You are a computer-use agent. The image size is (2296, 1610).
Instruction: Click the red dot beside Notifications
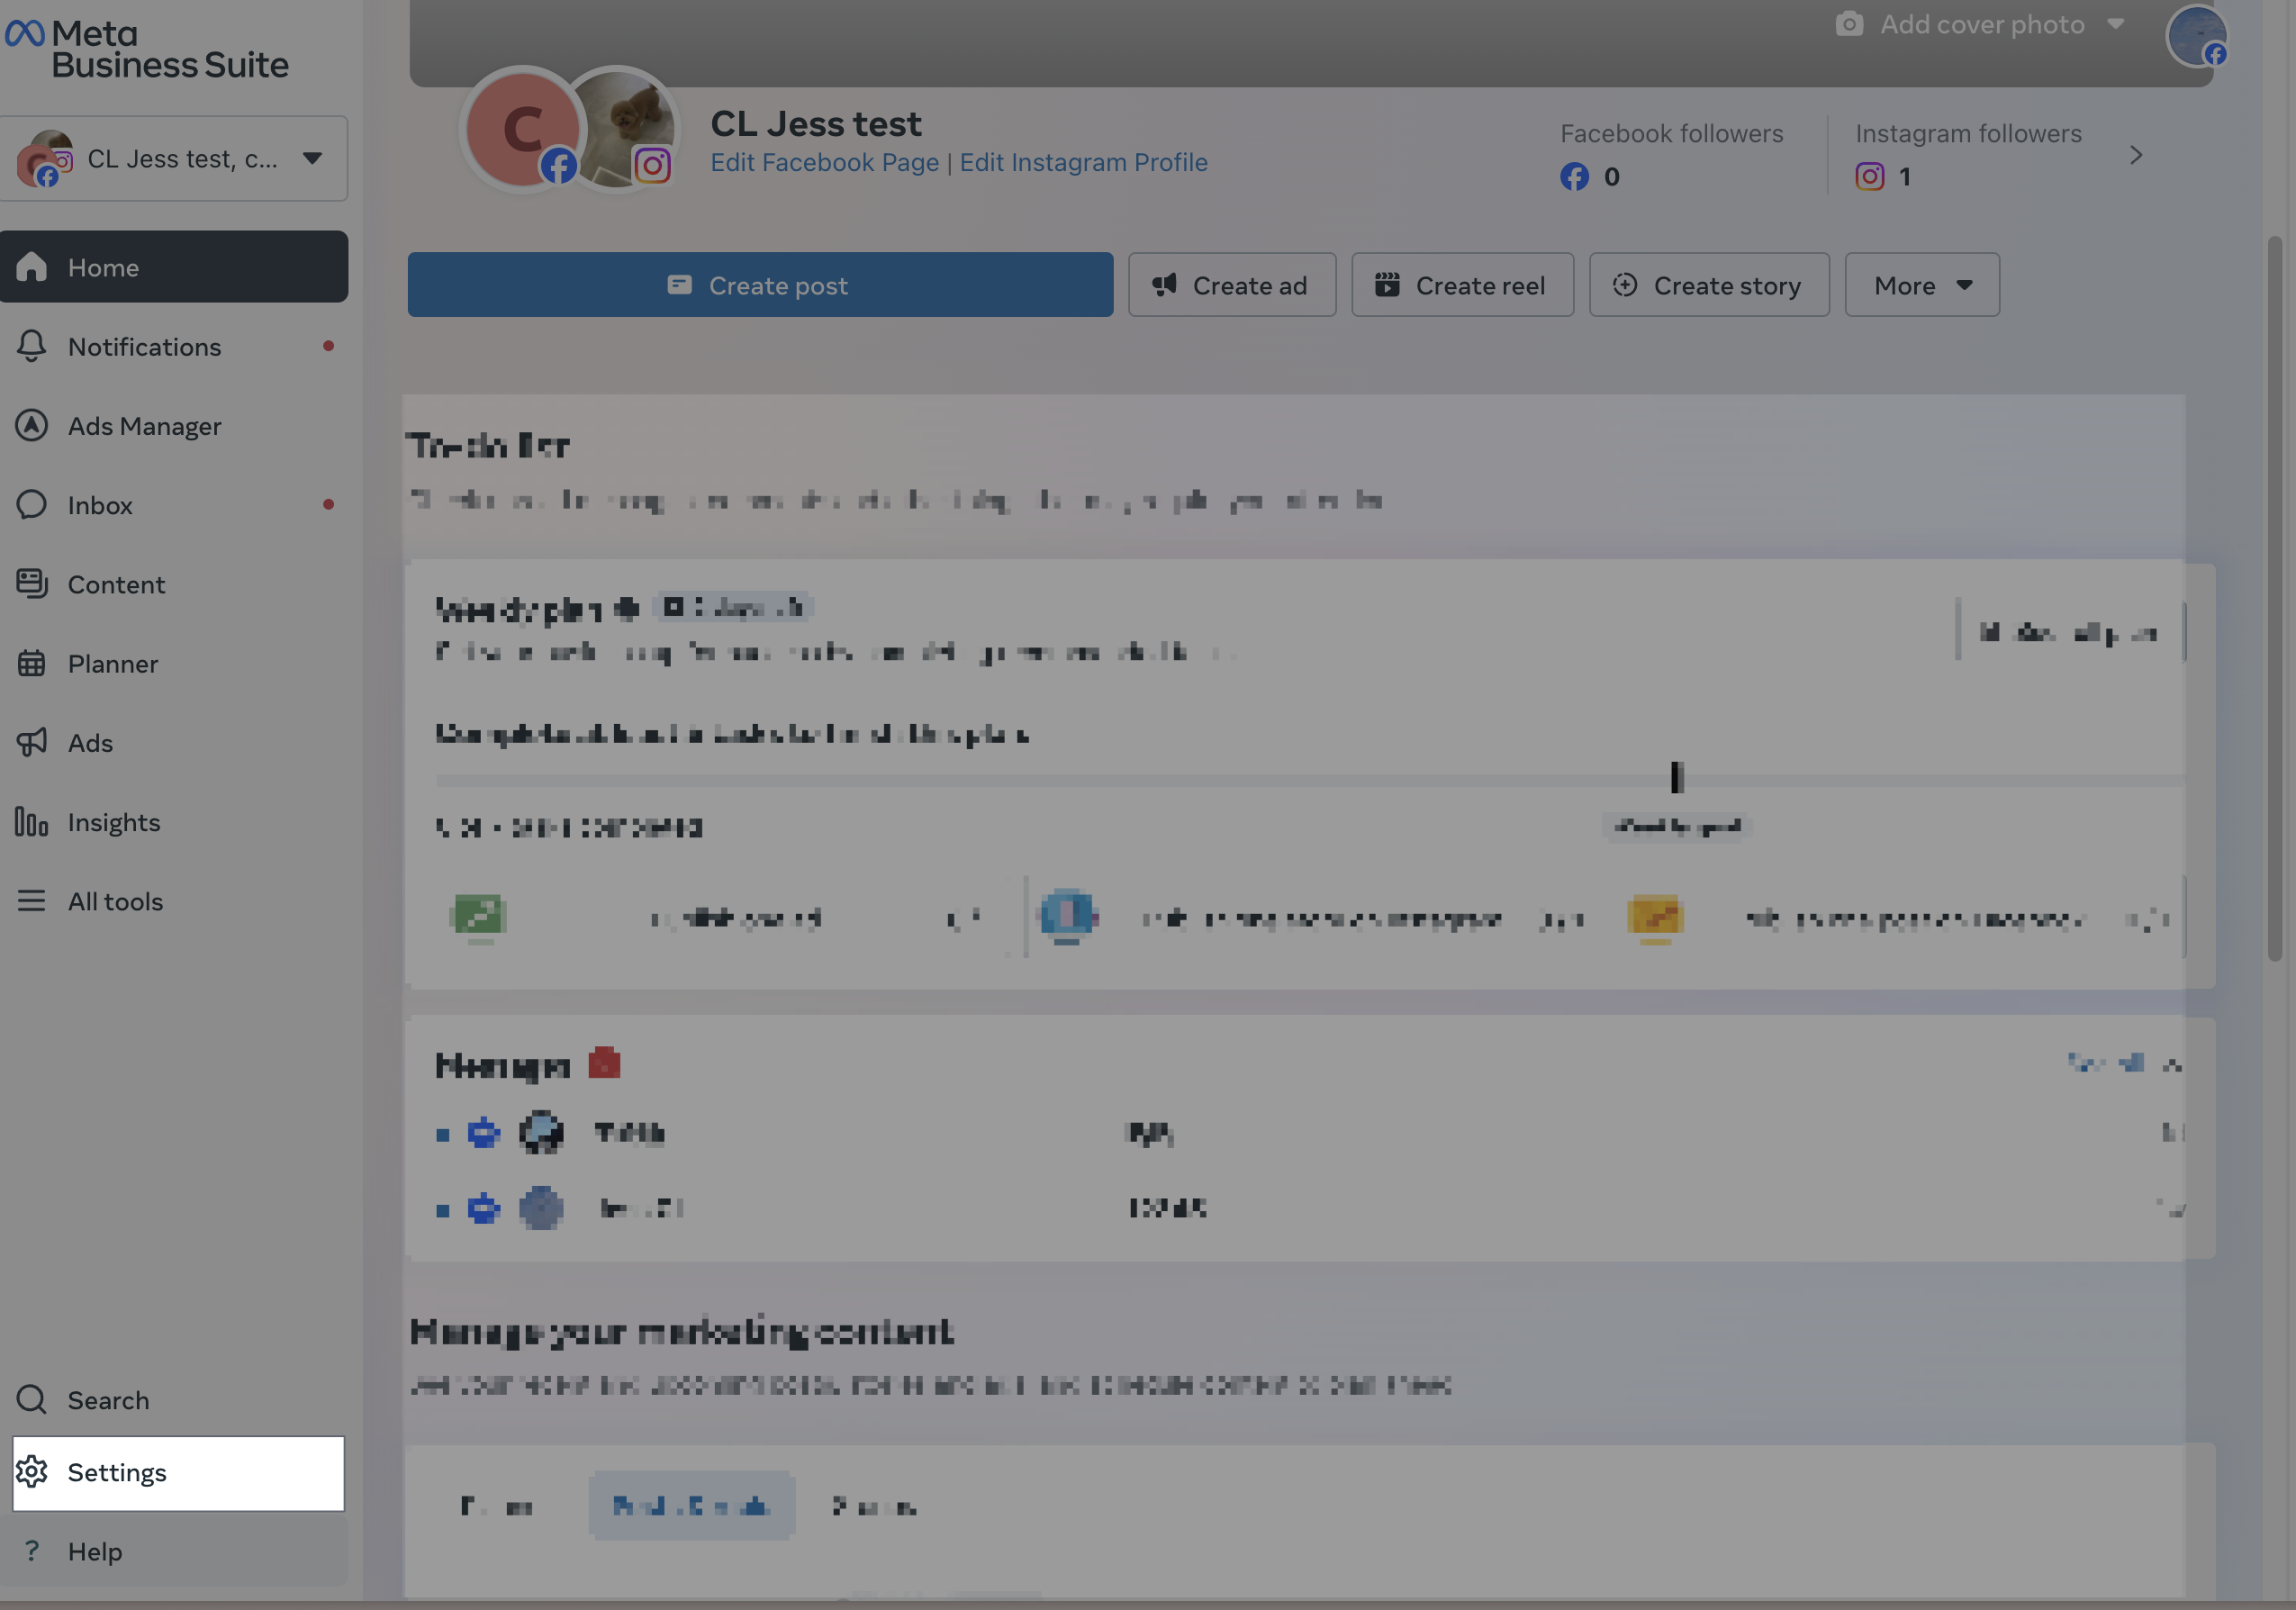click(x=328, y=346)
